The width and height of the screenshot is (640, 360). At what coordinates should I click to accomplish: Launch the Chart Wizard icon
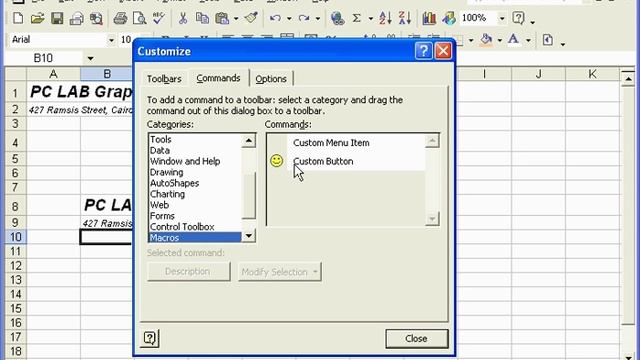[429, 18]
